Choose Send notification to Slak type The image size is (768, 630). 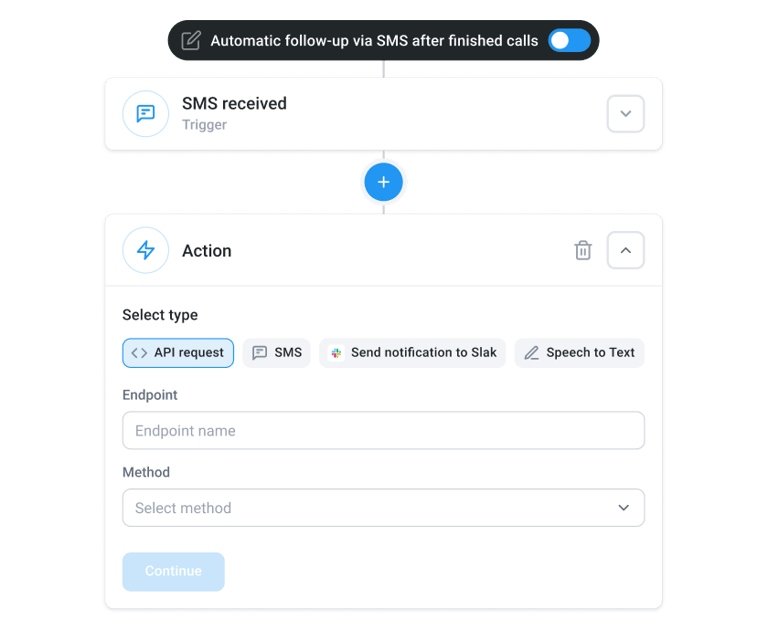tap(412, 353)
